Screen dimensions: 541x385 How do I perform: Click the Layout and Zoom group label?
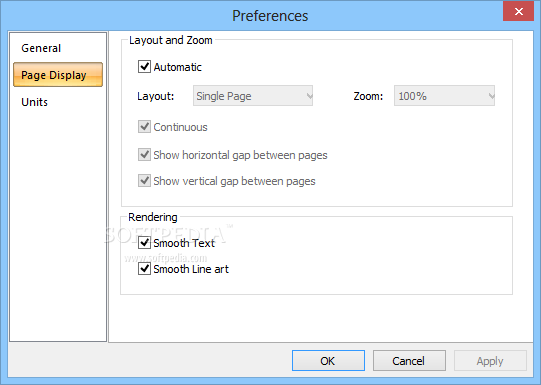[171, 40]
